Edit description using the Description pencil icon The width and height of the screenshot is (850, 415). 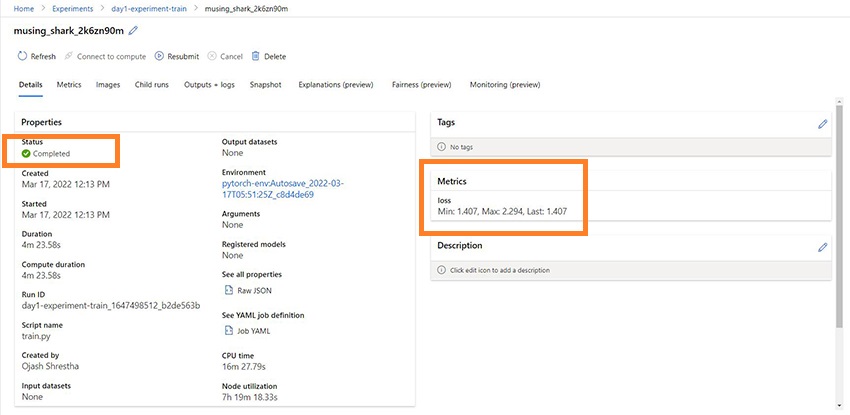click(822, 247)
